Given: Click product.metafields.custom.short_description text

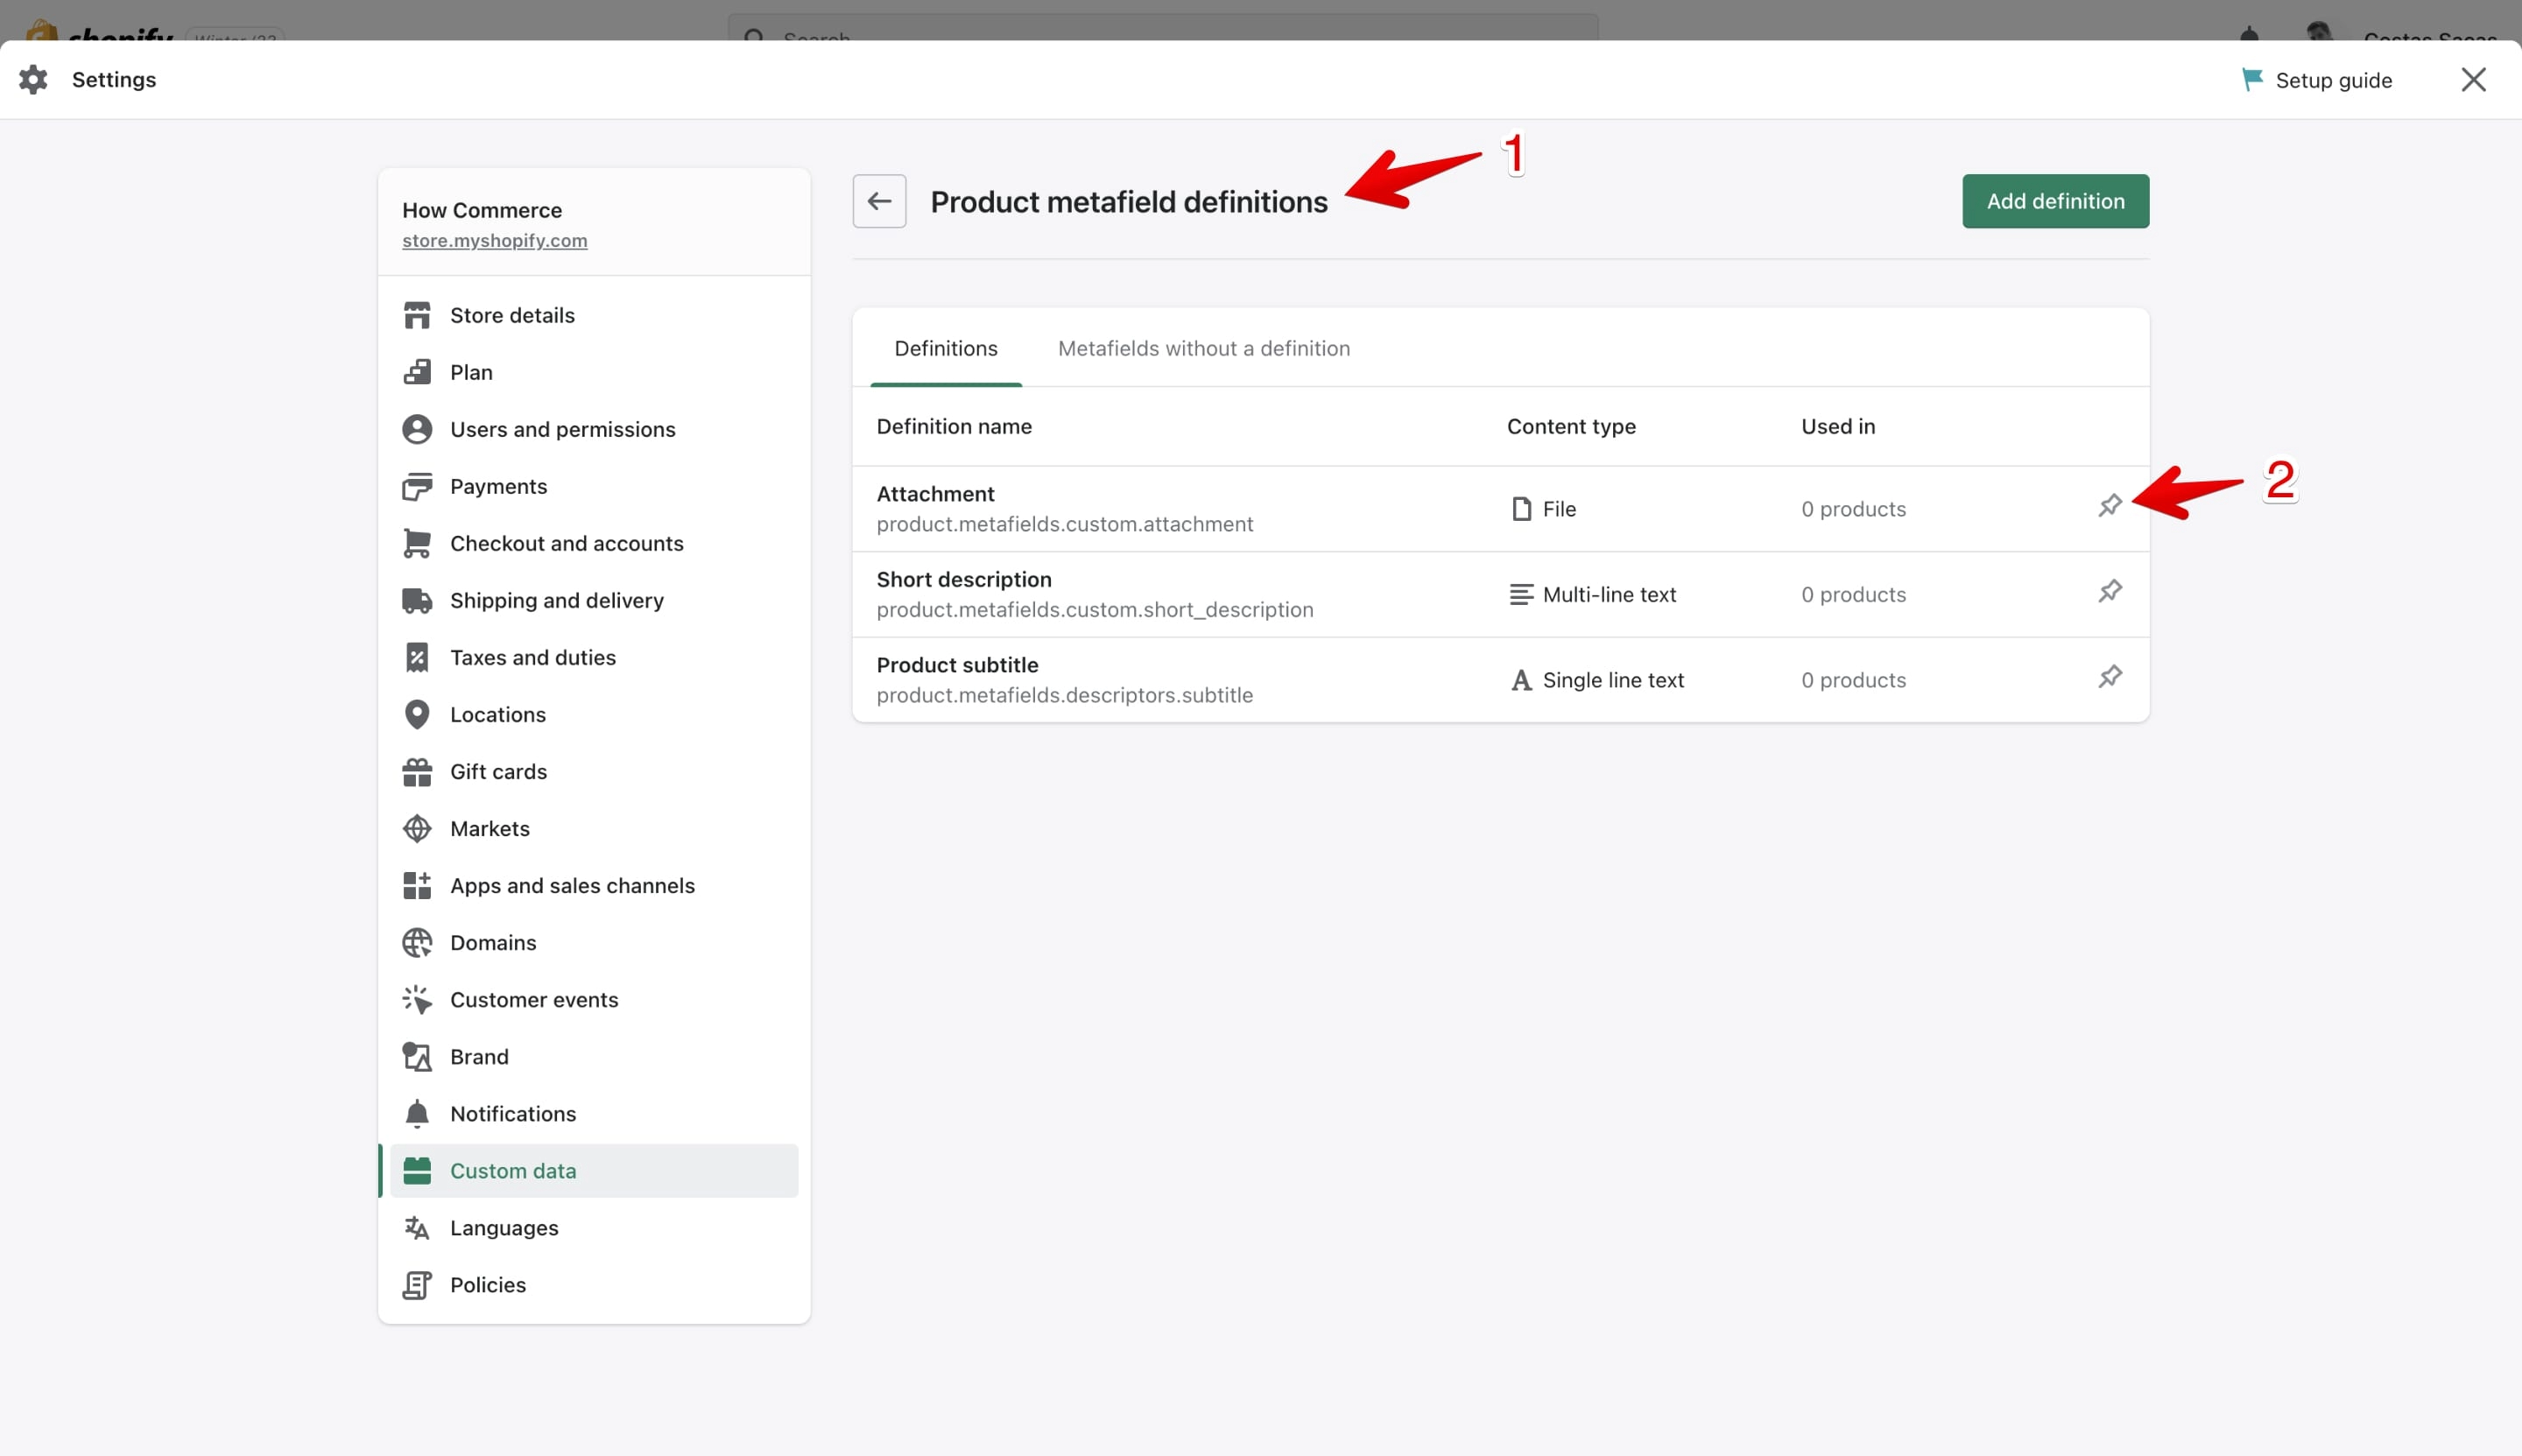Looking at the screenshot, I should (x=1095, y=609).
